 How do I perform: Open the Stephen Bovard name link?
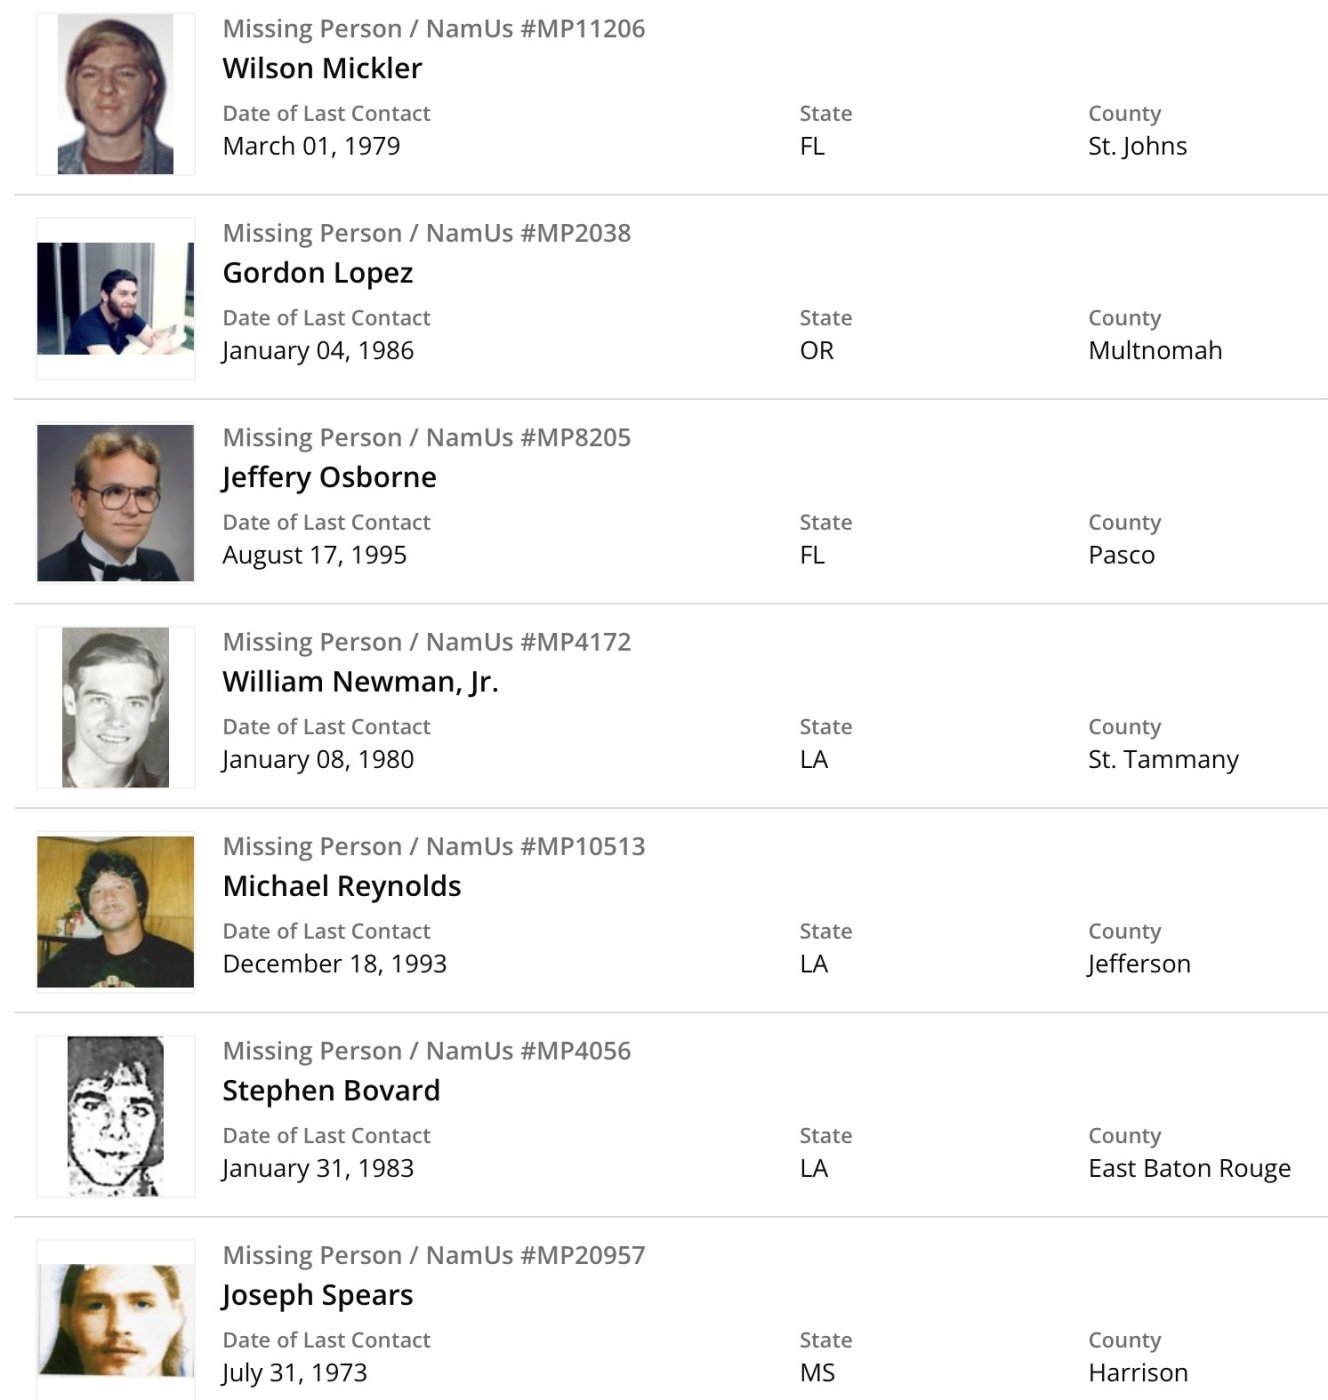tap(331, 1091)
